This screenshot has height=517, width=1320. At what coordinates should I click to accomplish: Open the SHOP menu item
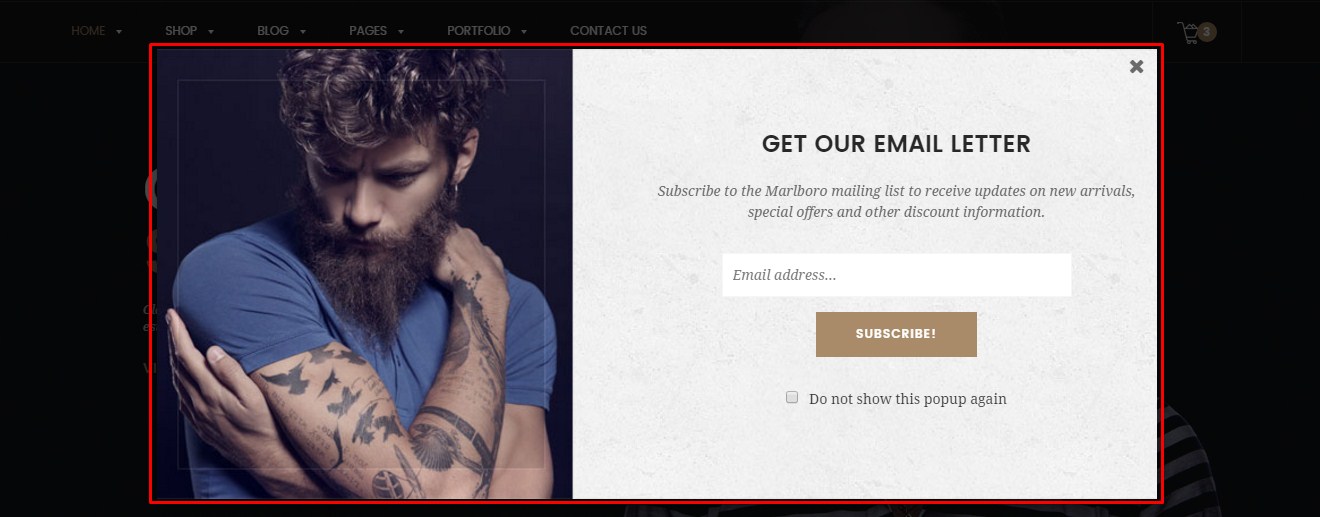coord(181,31)
